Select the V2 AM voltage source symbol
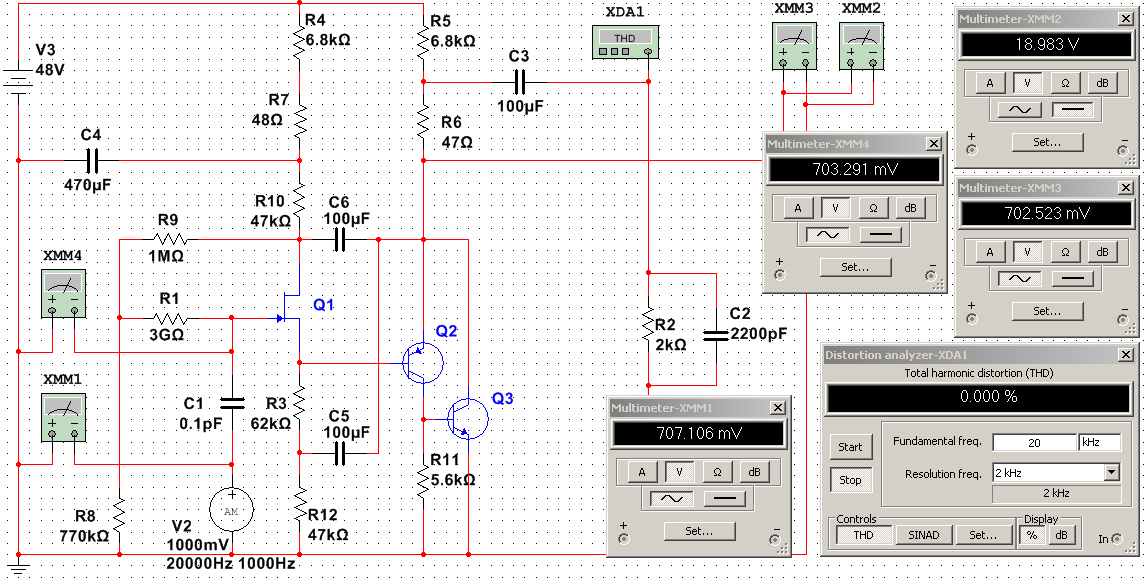1146x578 pixels. [x=232, y=509]
